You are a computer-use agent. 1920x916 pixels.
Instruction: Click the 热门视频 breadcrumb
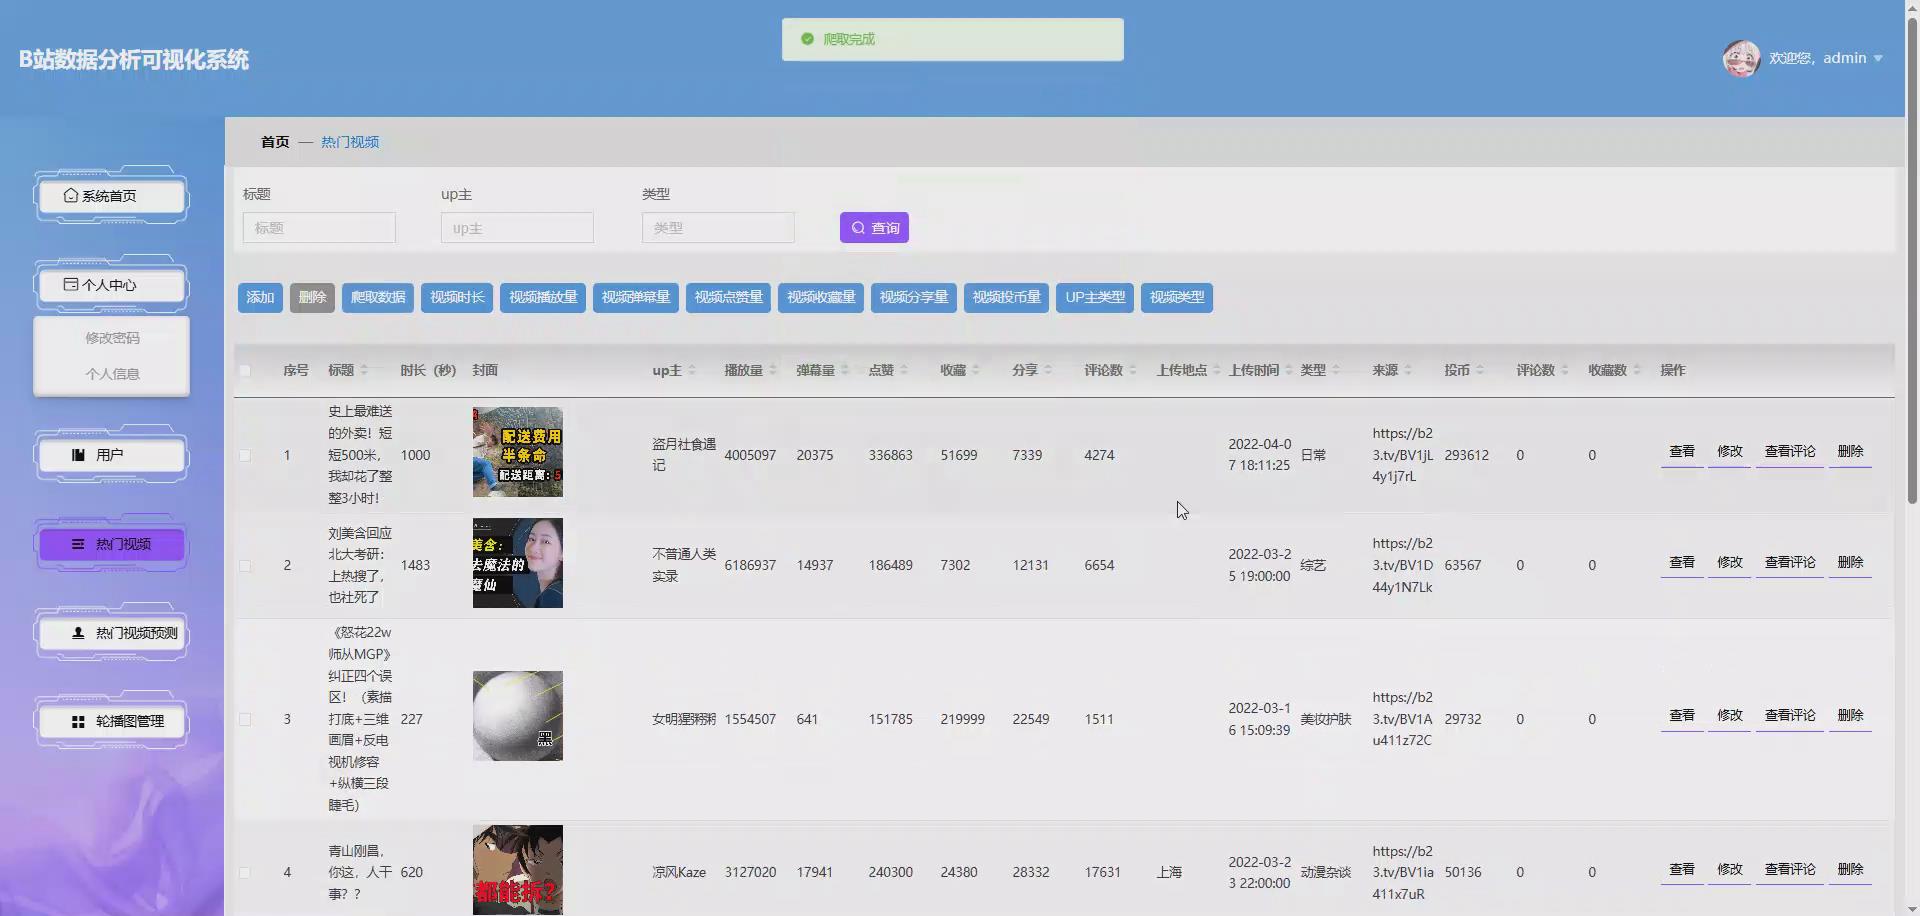pos(350,142)
